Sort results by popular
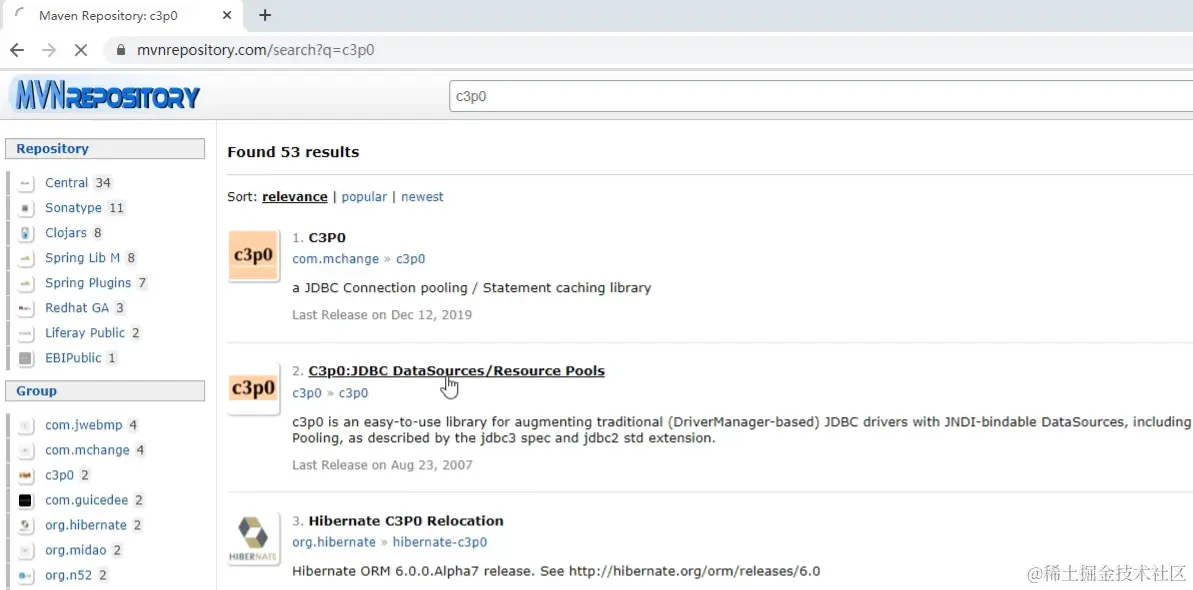The width and height of the screenshot is (1193, 590). tap(364, 196)
